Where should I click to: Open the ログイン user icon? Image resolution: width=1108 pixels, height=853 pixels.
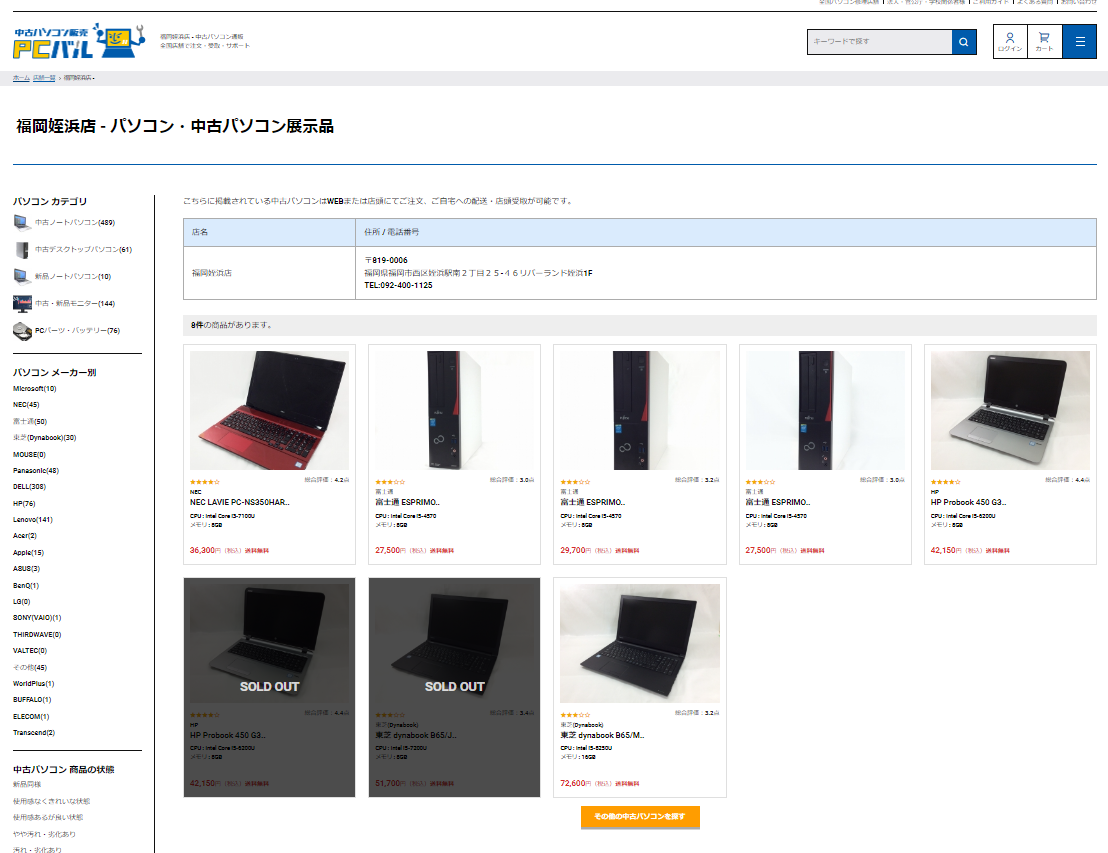[x=1010, y=42]
